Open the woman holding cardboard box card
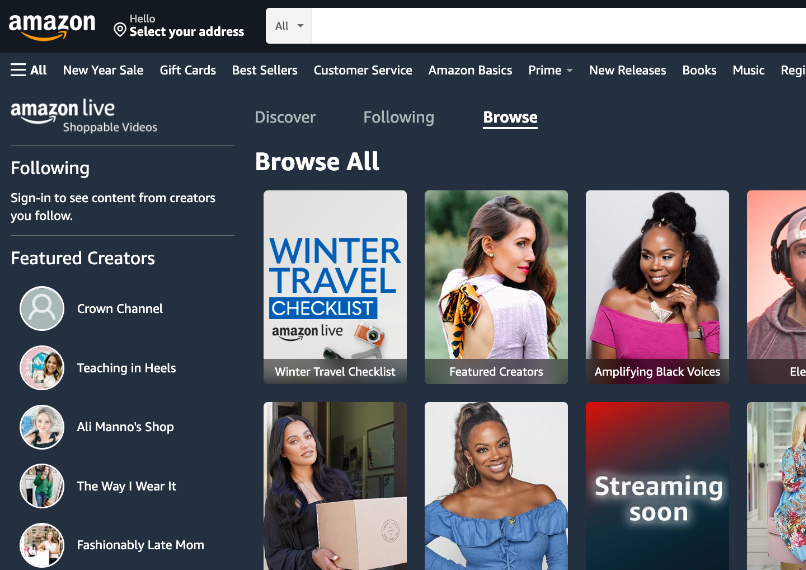Image resolution: width=806 pixels, height=570 pixels. (335, 486)
